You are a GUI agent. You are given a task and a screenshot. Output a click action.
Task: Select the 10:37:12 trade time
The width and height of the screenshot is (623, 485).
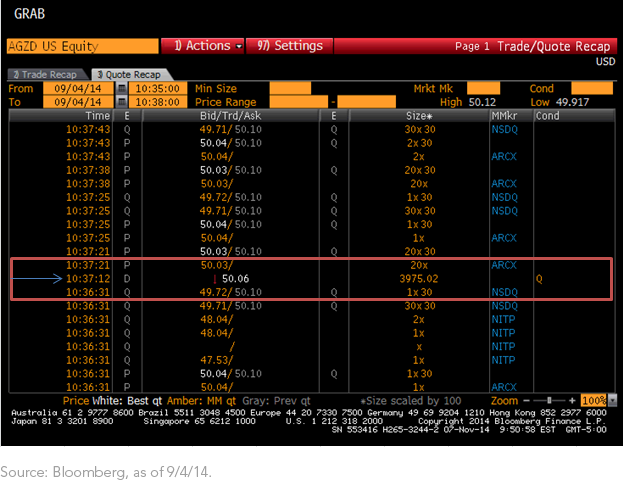[x=88, y=279]
